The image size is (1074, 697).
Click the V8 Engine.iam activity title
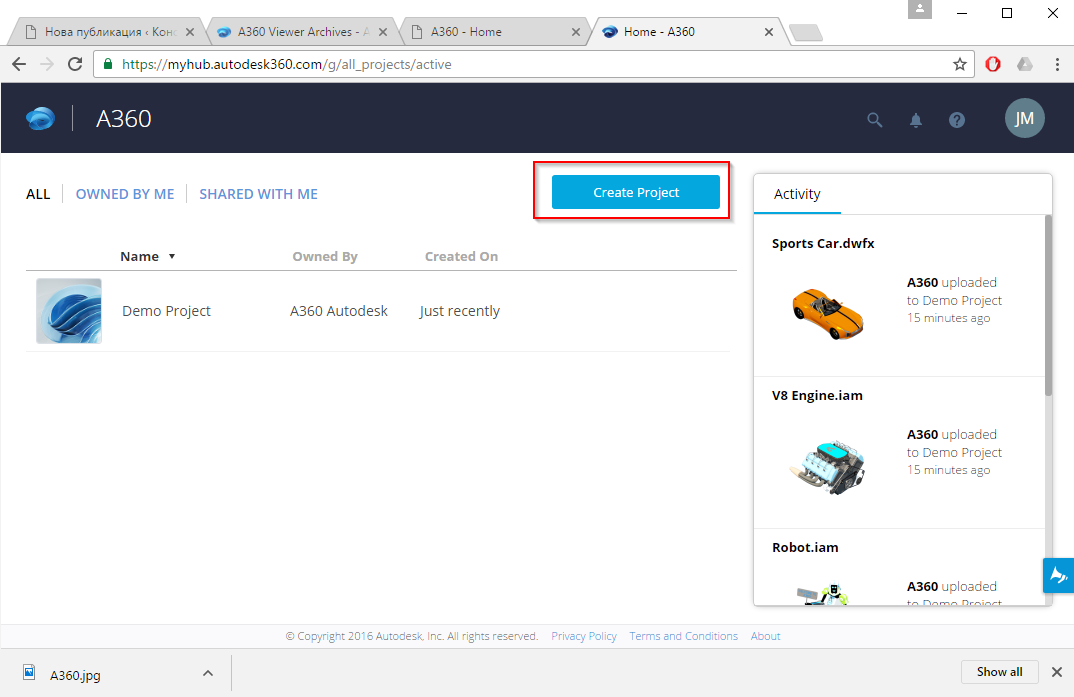click(817, 396)
